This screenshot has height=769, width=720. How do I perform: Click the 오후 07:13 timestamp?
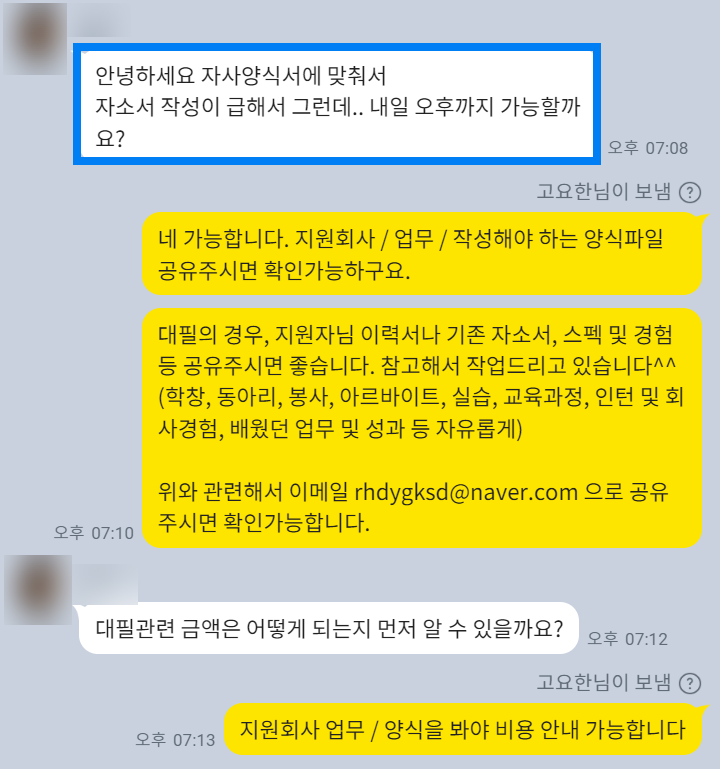[175, 740]
